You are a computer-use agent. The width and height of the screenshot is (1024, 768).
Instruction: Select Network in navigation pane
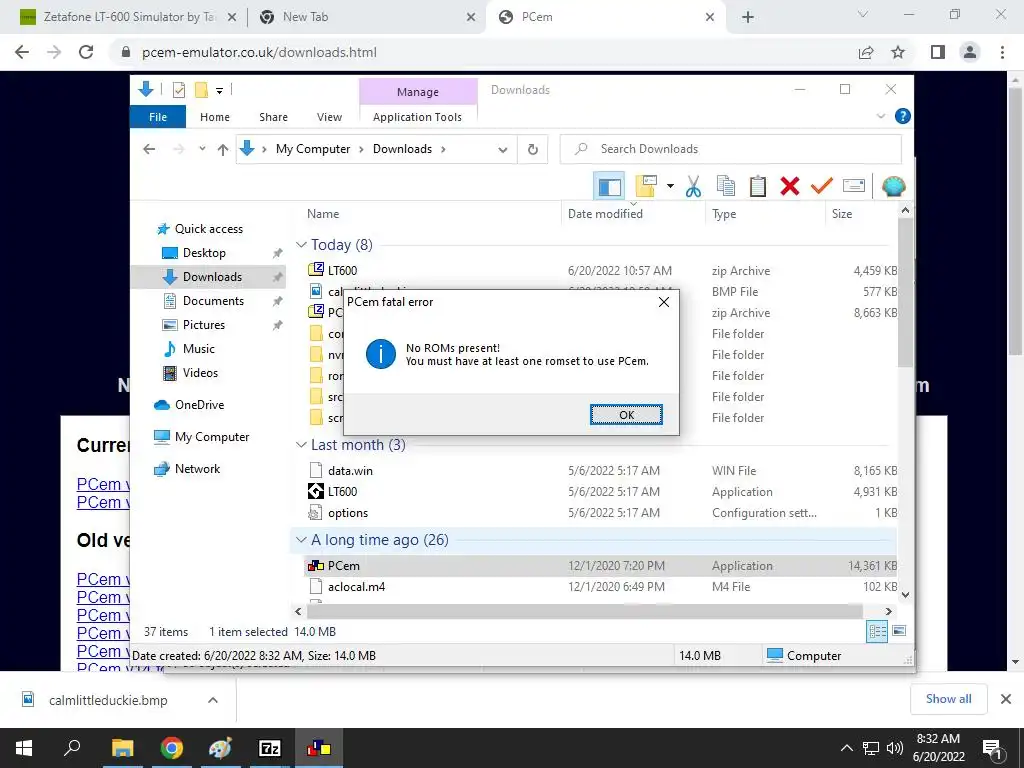[x=197, y=469]
